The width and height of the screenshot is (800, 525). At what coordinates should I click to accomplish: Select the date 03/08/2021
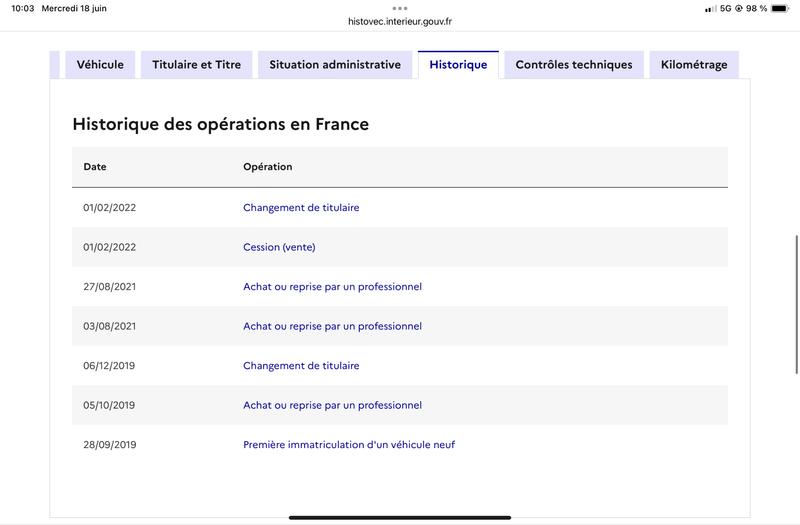(110, 326)
